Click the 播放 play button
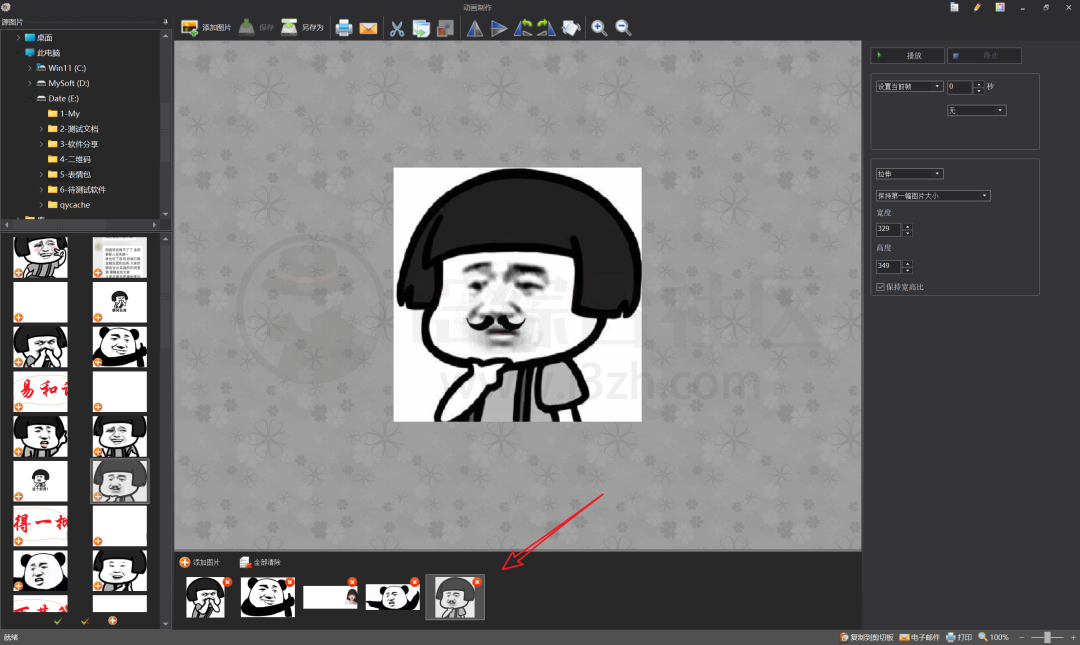1080x645 pixels. coord(907,55)
